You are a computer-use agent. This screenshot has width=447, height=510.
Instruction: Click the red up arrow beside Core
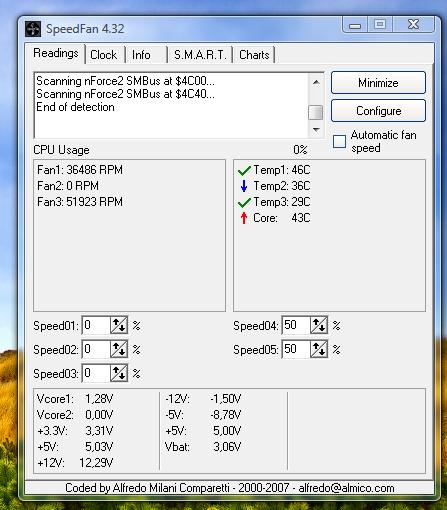(244, 218)
